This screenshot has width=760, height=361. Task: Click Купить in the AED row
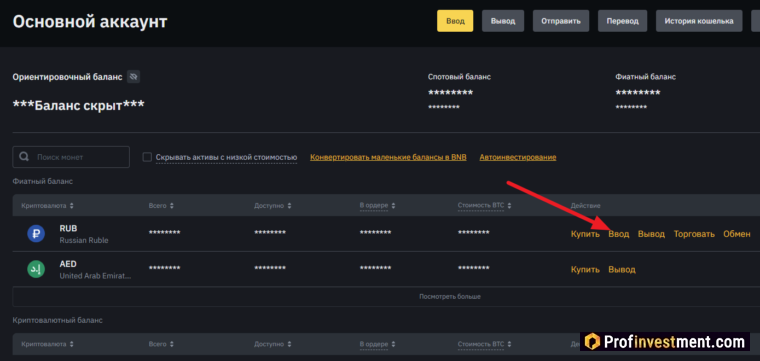coord(585,269)
